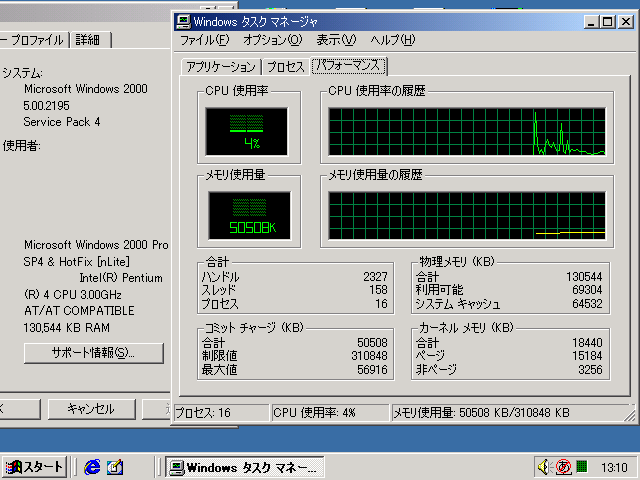Click the Japanese IME tray icon

[564, 467]
